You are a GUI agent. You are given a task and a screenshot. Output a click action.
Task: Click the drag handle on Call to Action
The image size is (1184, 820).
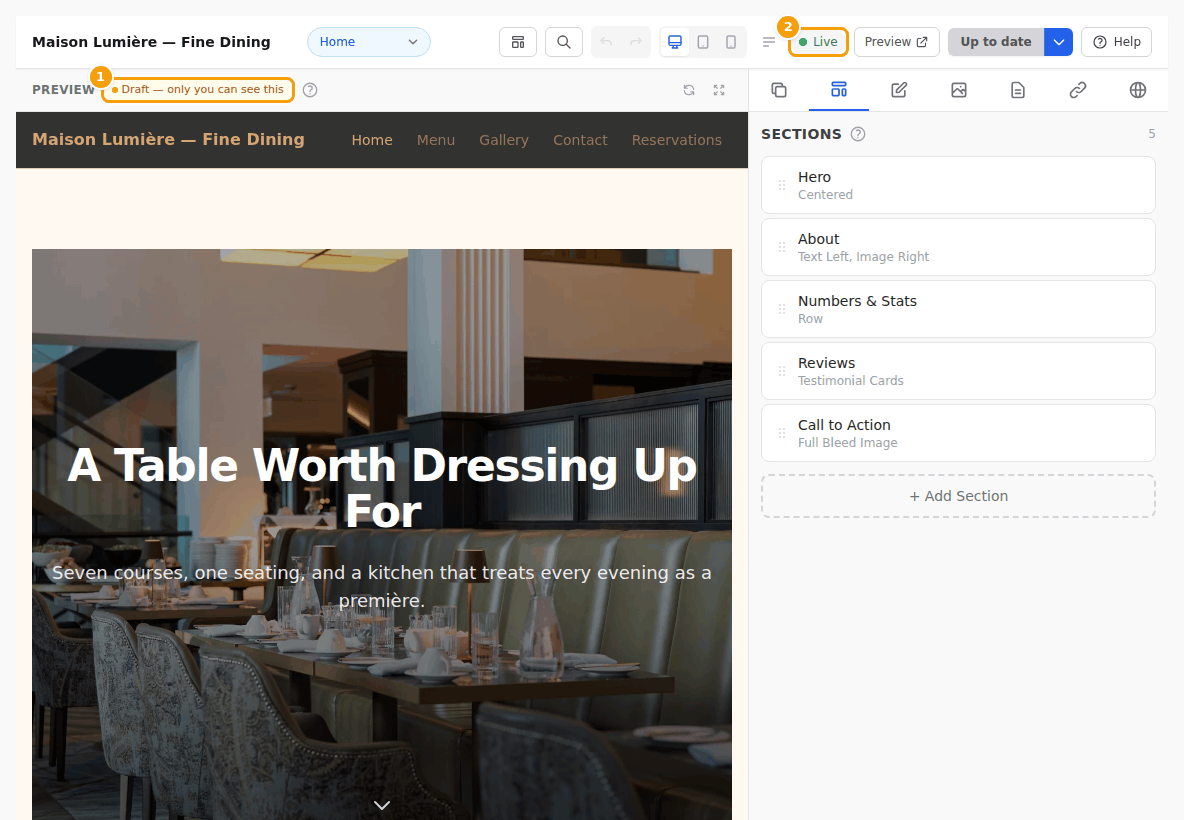pos(782,433)
